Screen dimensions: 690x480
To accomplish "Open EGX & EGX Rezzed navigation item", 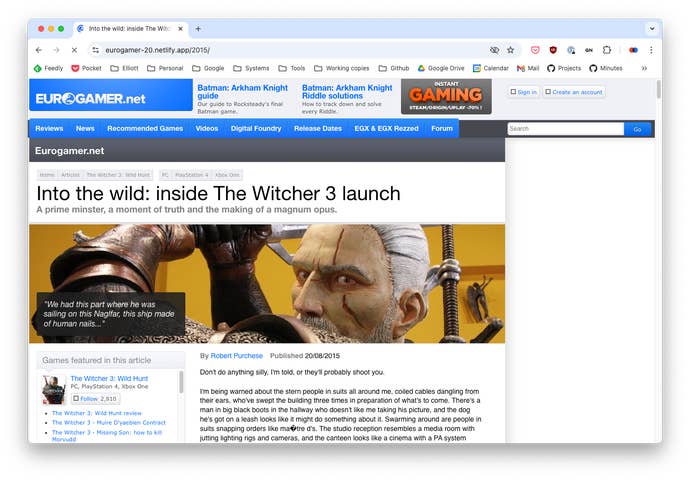I will pos(386,128).
